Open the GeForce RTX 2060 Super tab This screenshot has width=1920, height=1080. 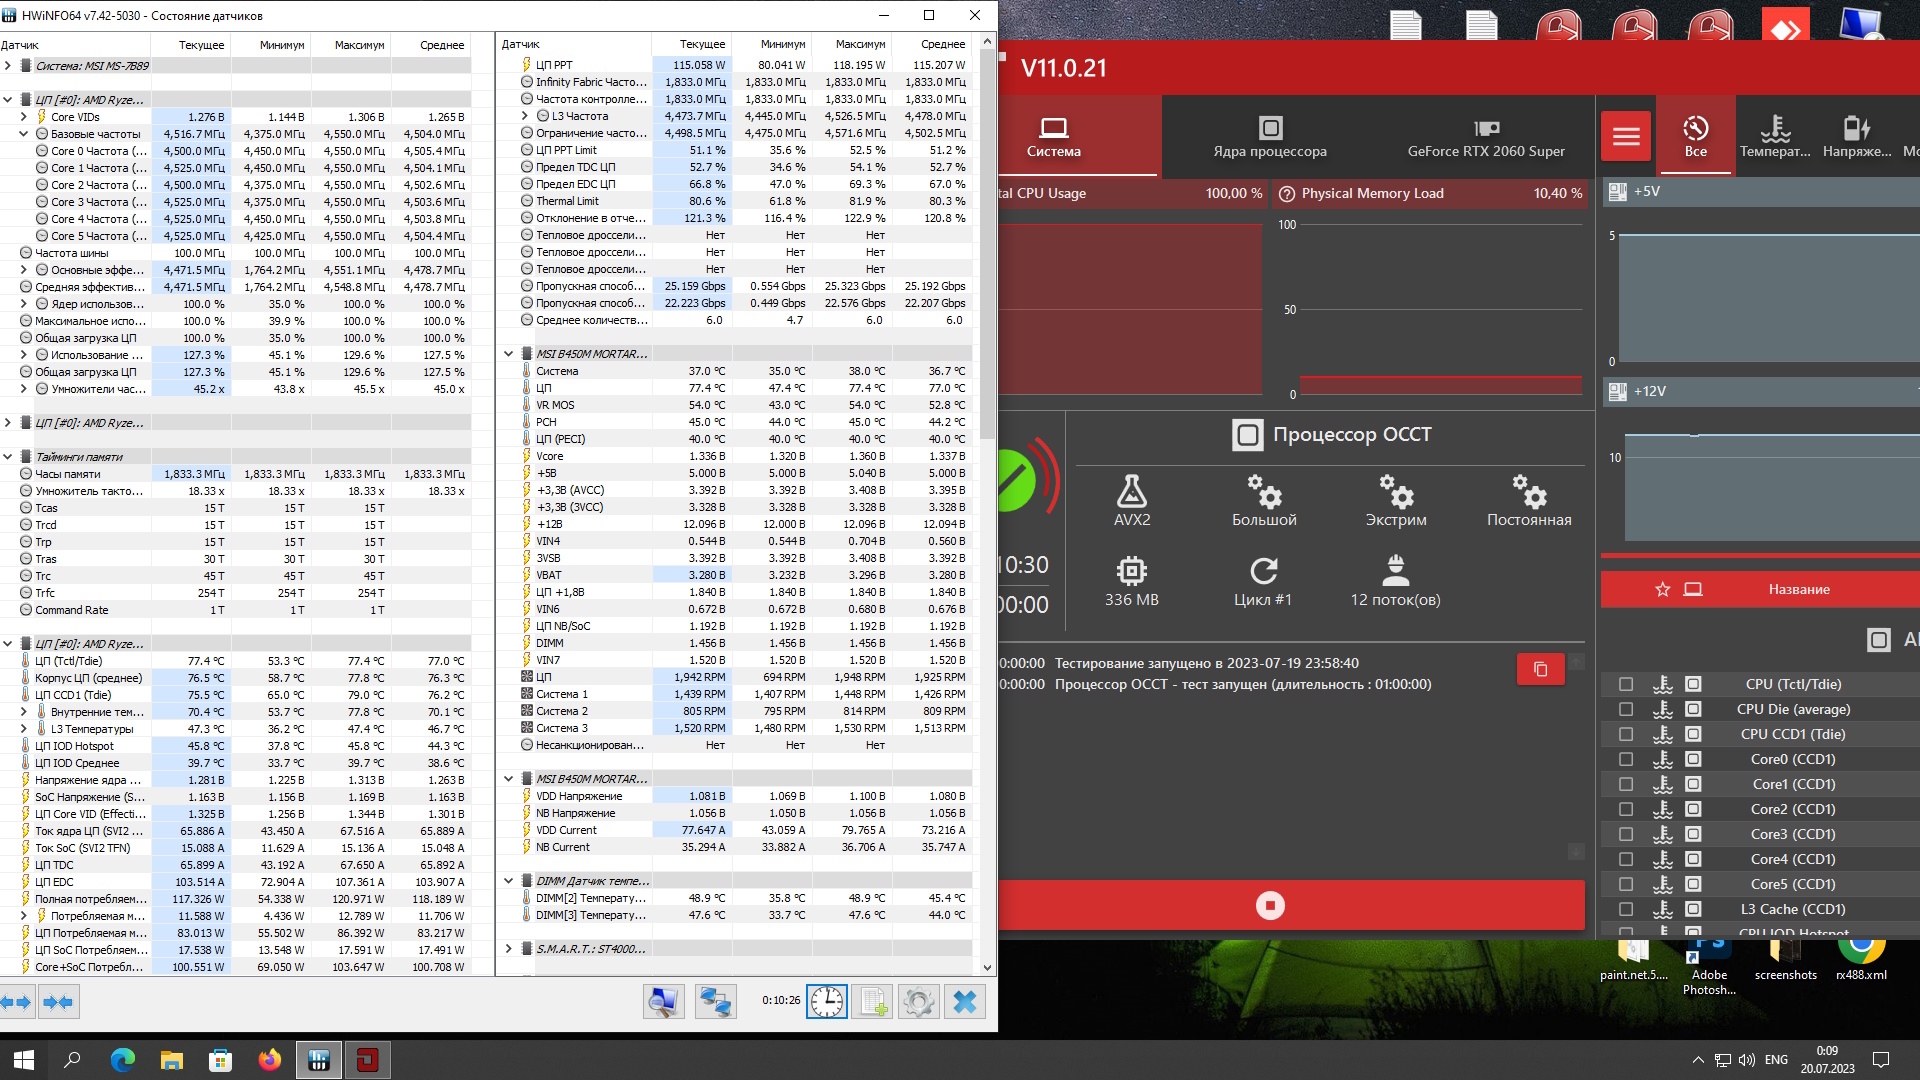(x=1486, y=137)
